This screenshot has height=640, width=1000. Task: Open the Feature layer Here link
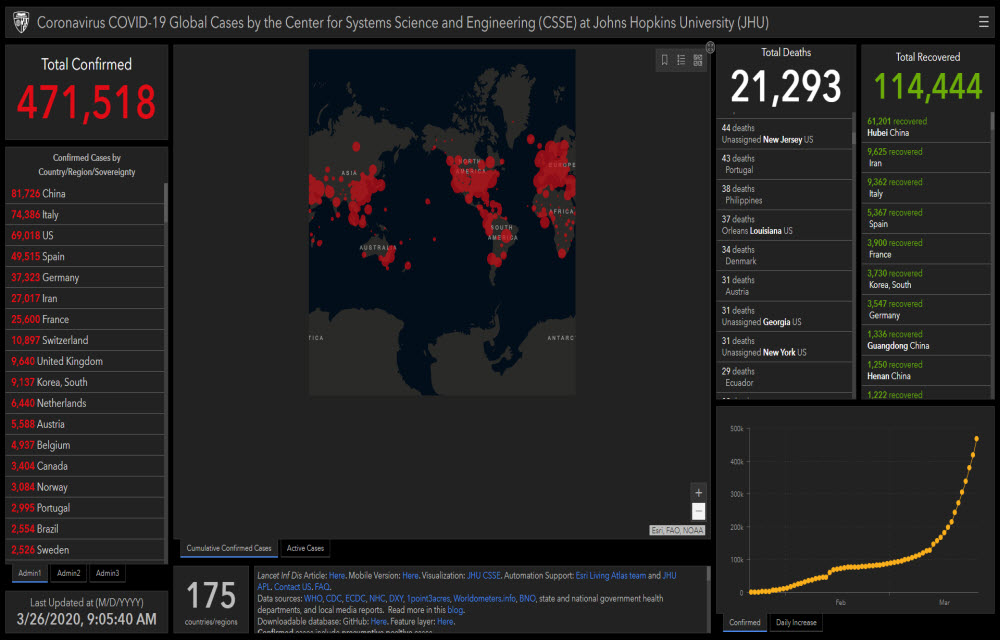(x=445, y=622)
